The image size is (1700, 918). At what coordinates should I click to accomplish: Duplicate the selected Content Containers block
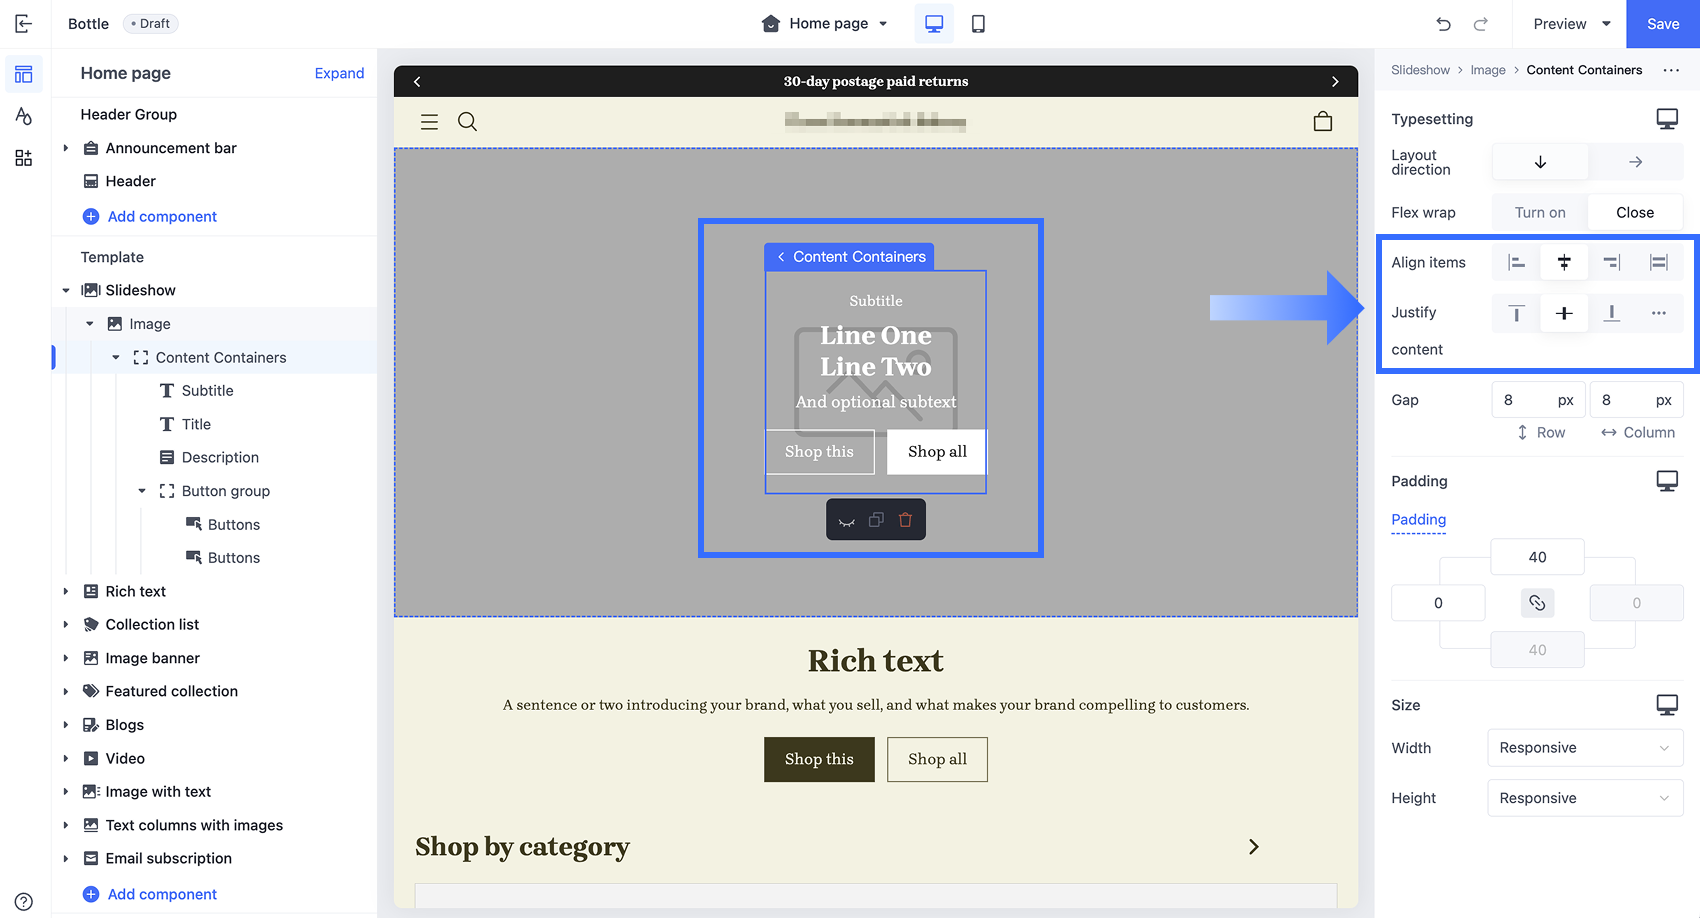click(x=876, y=520)
